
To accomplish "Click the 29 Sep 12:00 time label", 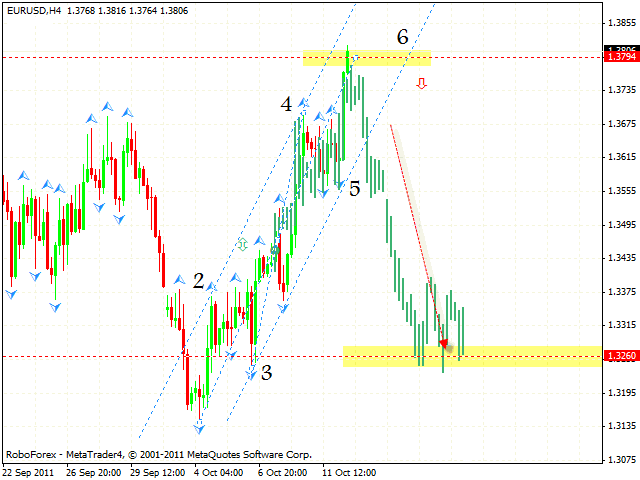I will pyautogui.click(x=158, y=473).
